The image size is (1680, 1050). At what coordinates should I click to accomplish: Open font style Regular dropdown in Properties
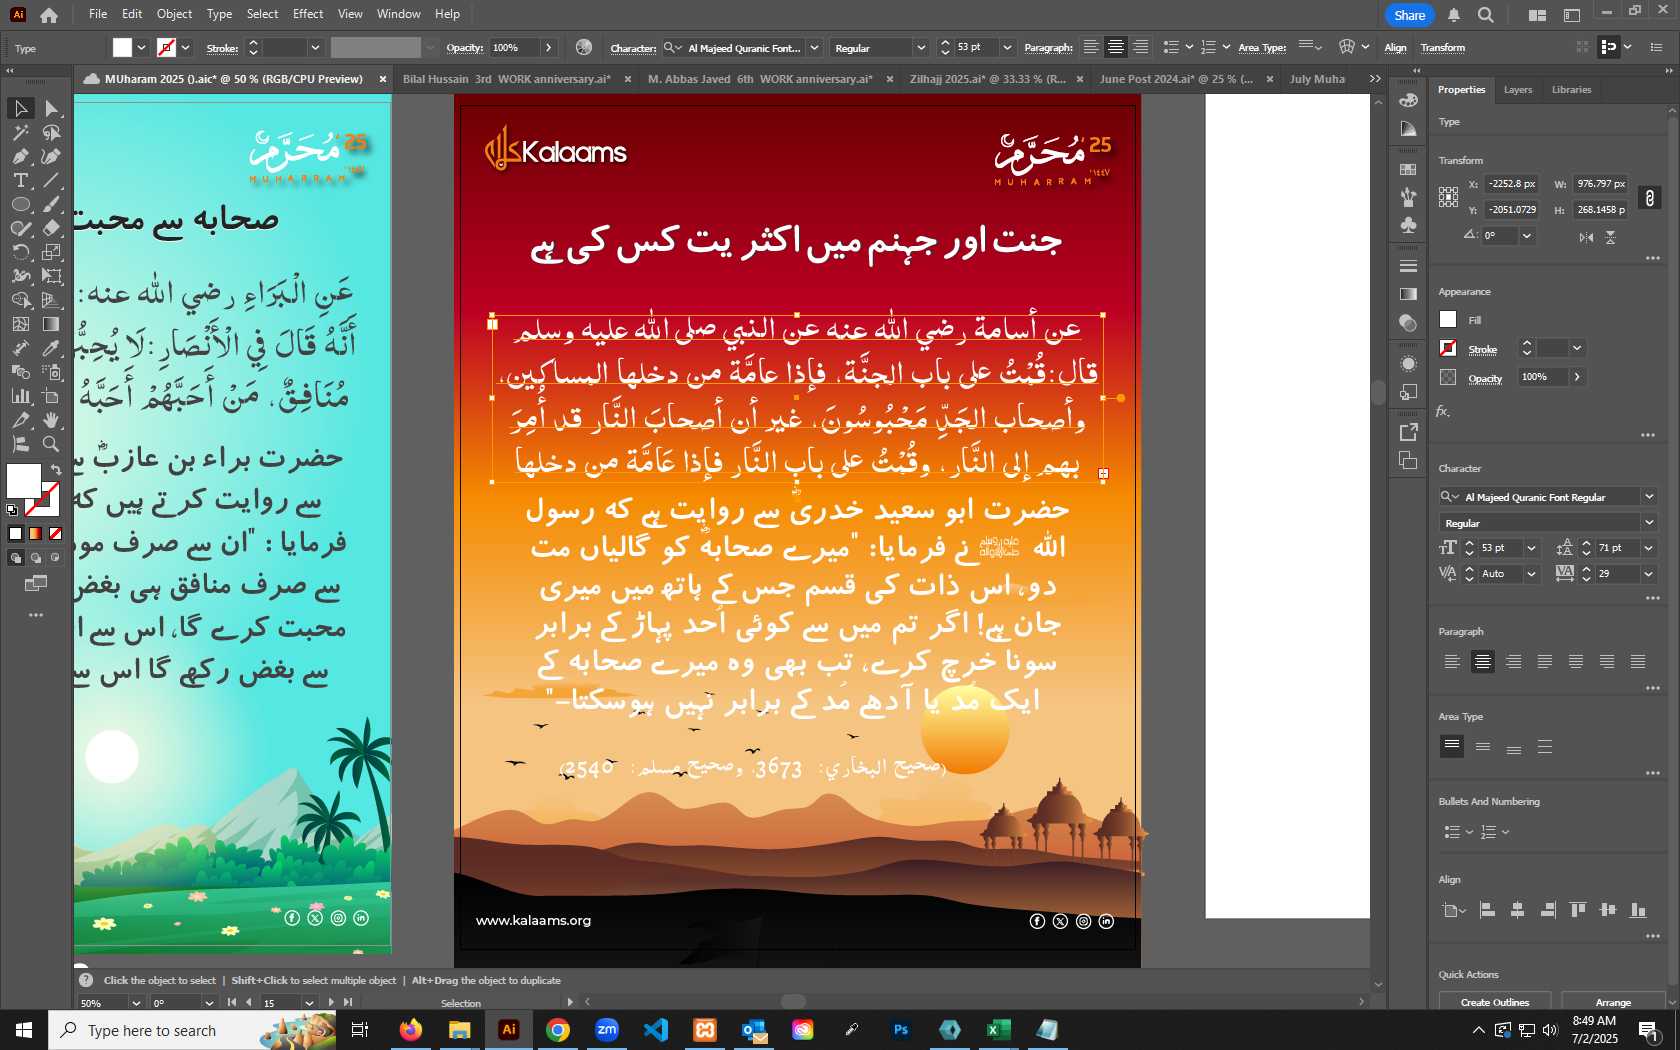point(1649,523)
